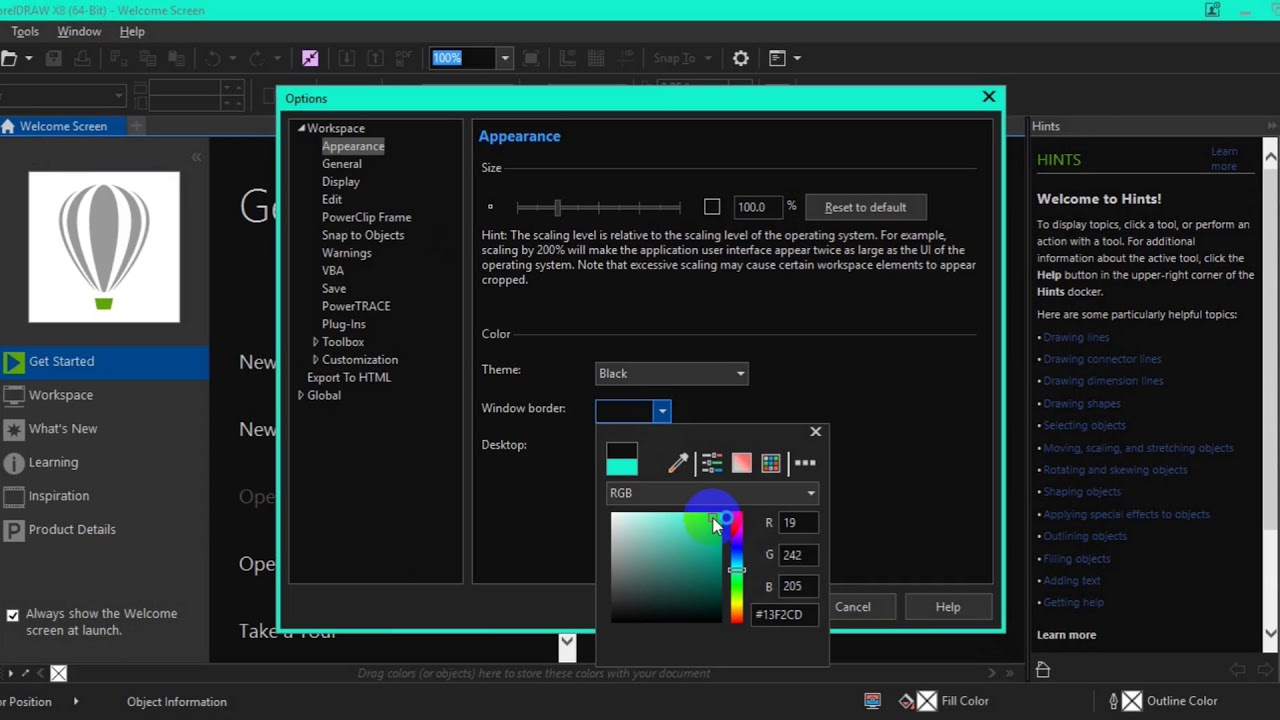Expand the Global tree node
Screen dimensions: 1280x720
301,395
